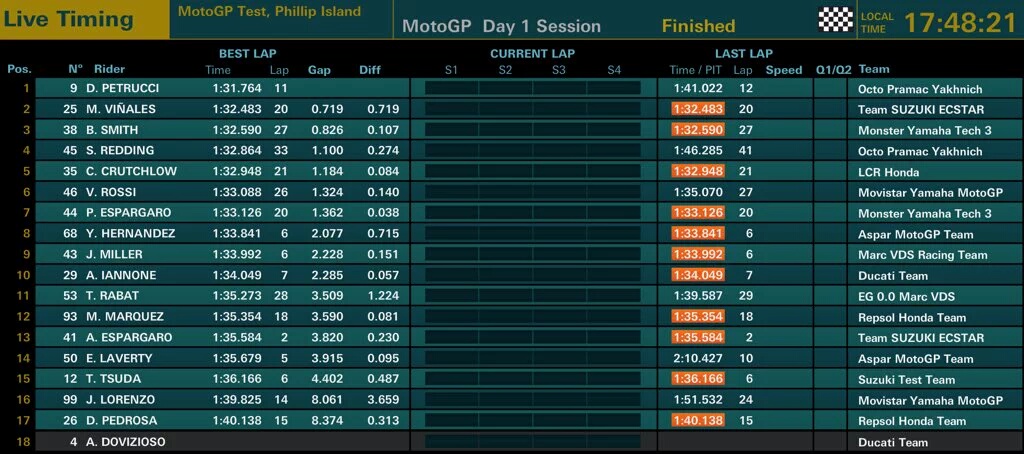Click the Gap column header
The width and height of the screenshot is (1024, 454).
pos(319,70)
